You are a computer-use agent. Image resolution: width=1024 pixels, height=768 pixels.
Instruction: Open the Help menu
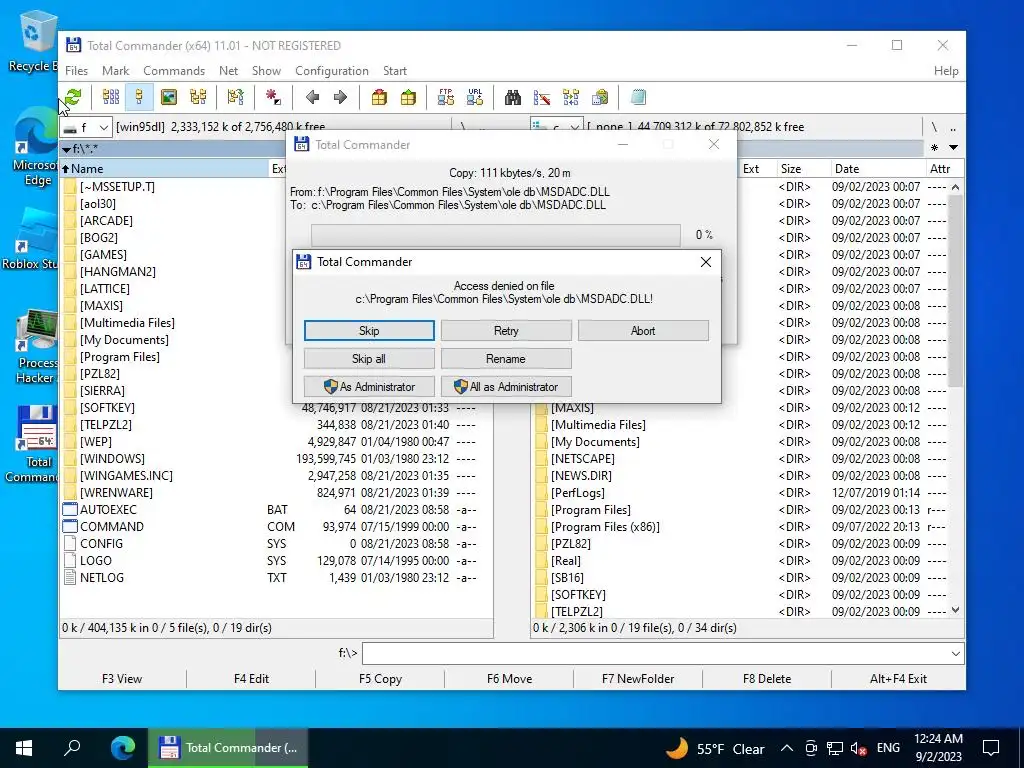point(946,71)
